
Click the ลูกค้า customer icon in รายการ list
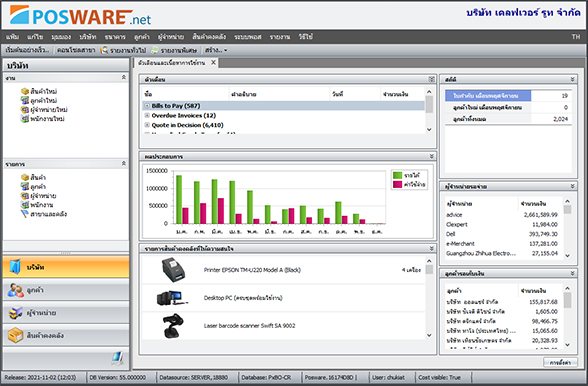tap(25, 186)
